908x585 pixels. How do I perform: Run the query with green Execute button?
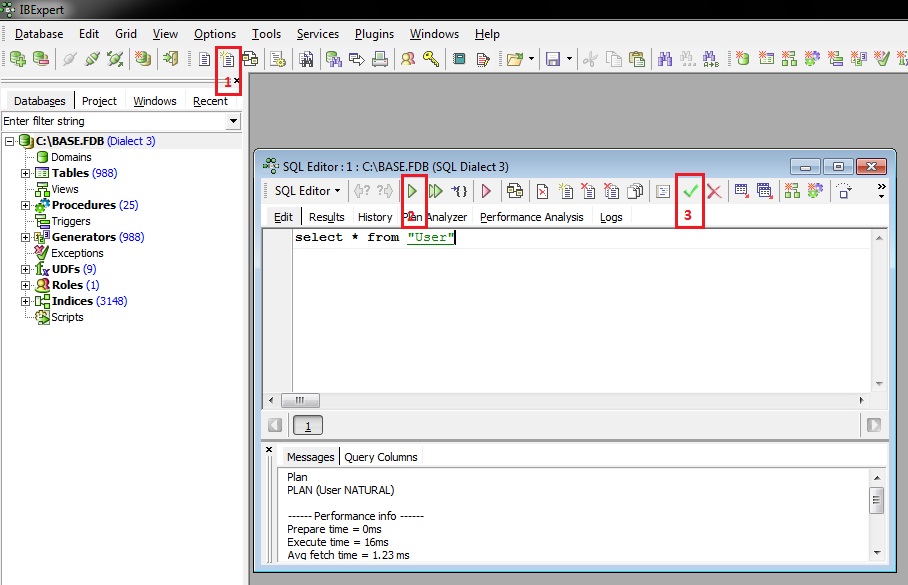pos(412,191)
